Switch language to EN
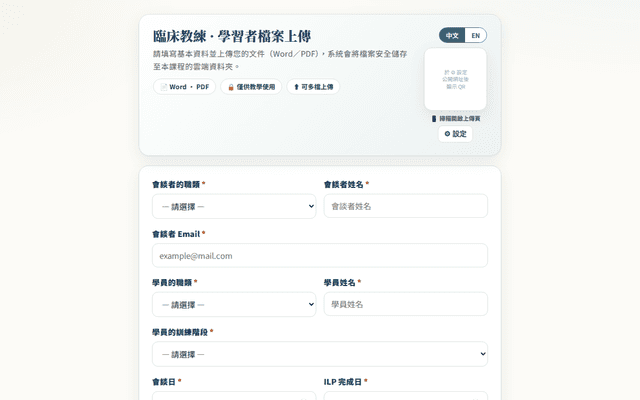Image resolution: width=640 pixels, height=400 pixels. coord(476,36)
